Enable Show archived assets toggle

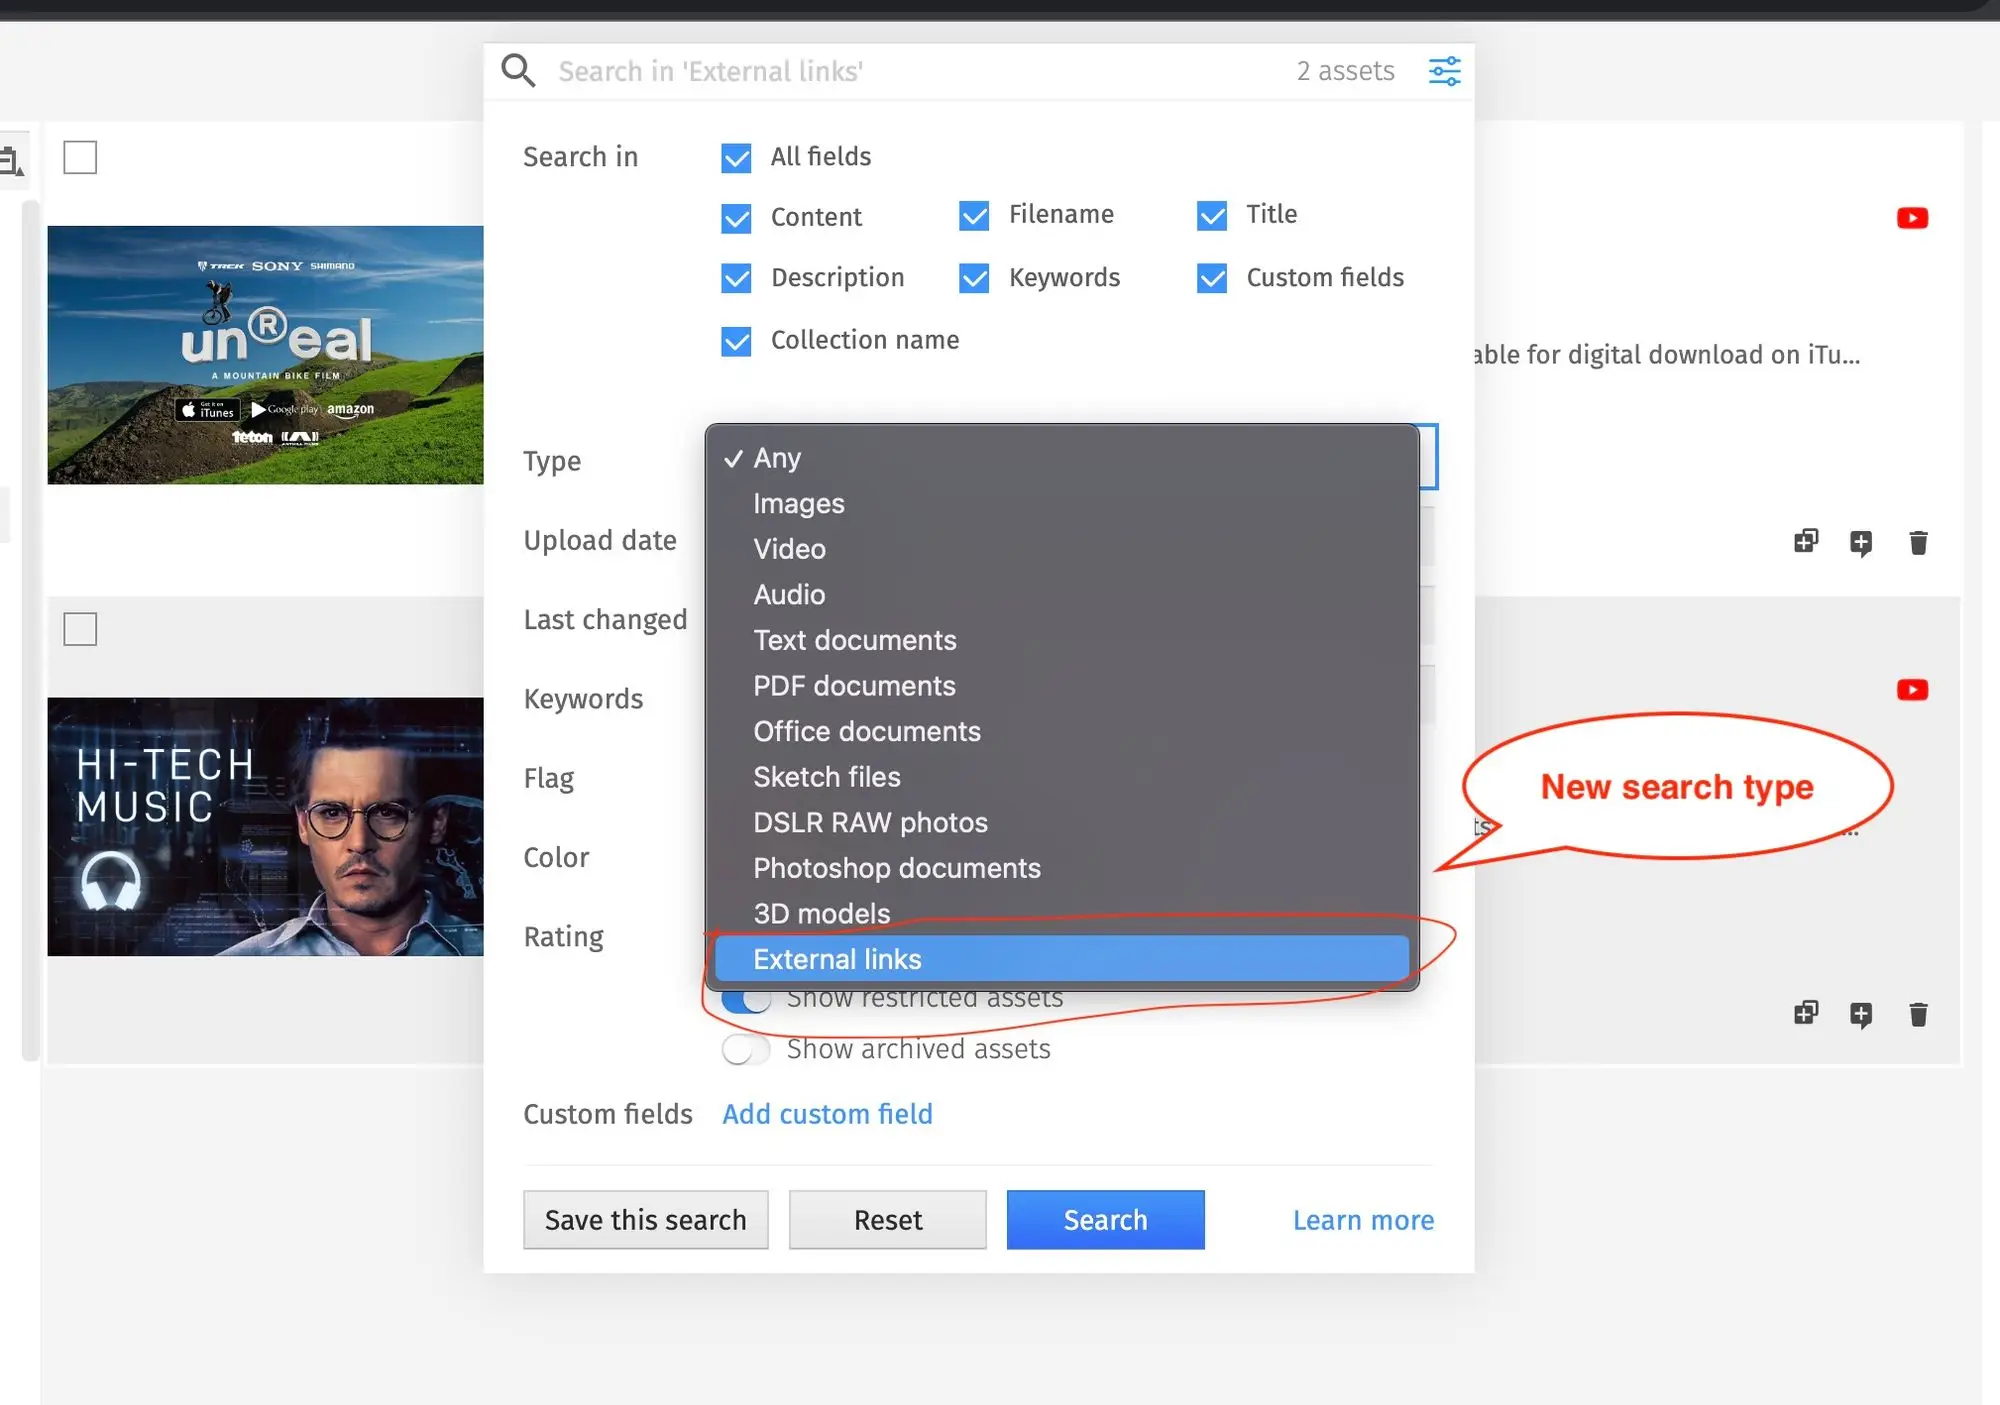746,1049
